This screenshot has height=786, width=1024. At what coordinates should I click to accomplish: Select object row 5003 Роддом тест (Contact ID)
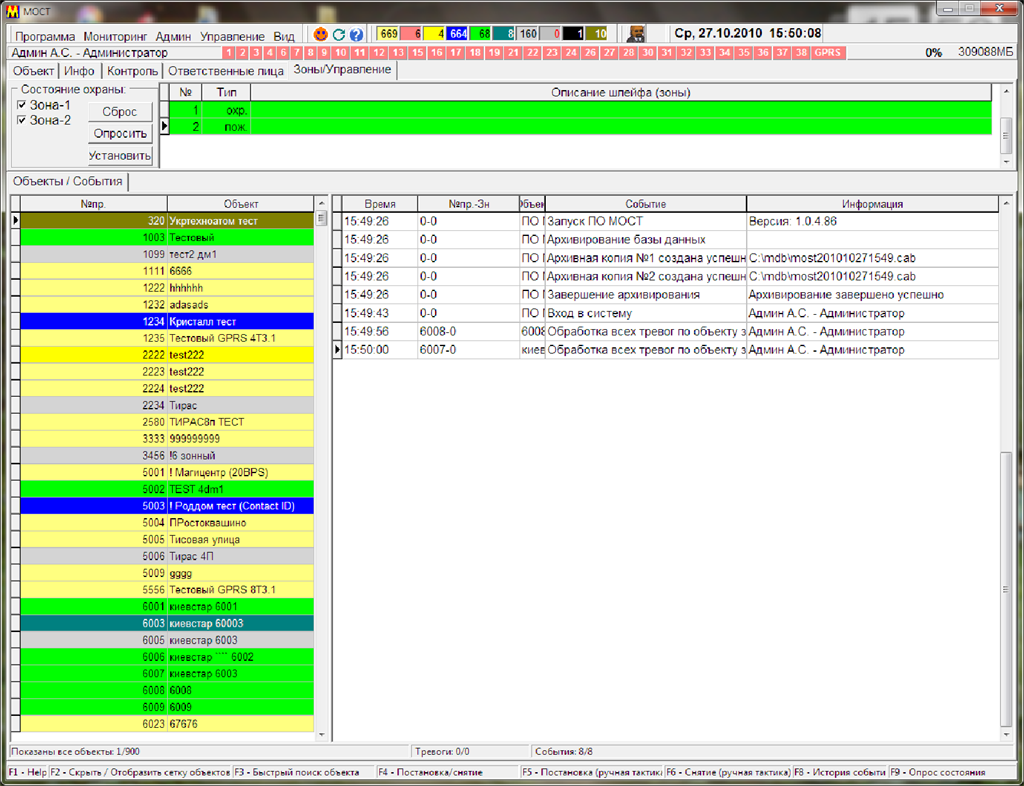167,506
